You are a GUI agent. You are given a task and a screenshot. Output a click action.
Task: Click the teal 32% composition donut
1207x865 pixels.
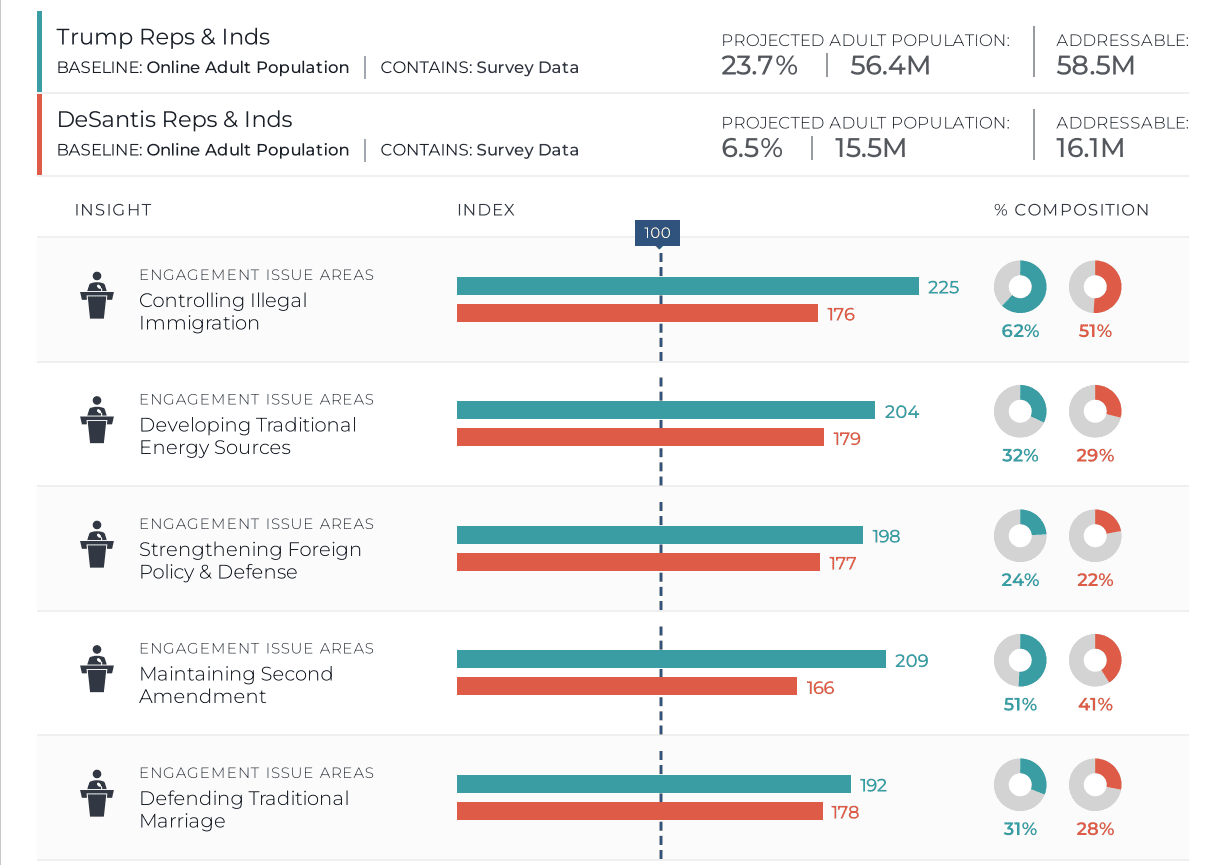click(x=1019, y=412)
